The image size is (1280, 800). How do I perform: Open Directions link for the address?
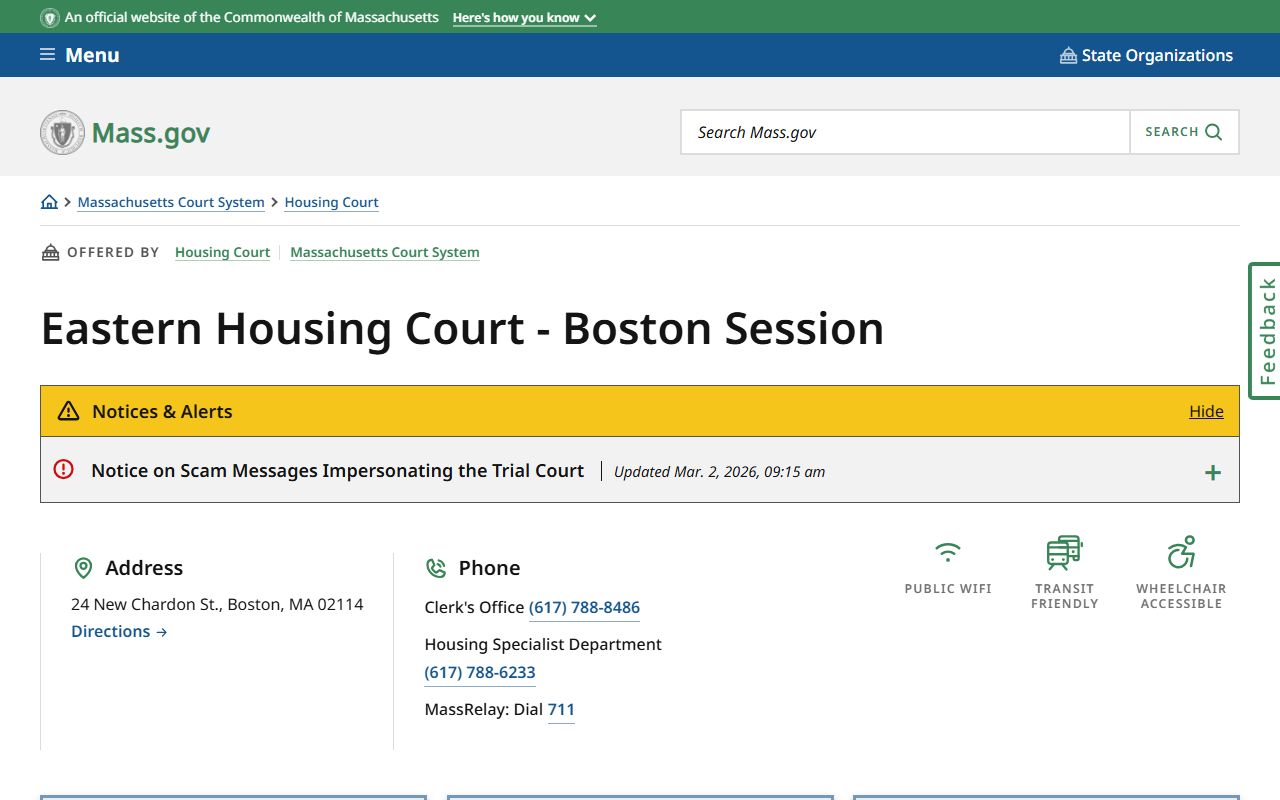click(x=119, y=631)
